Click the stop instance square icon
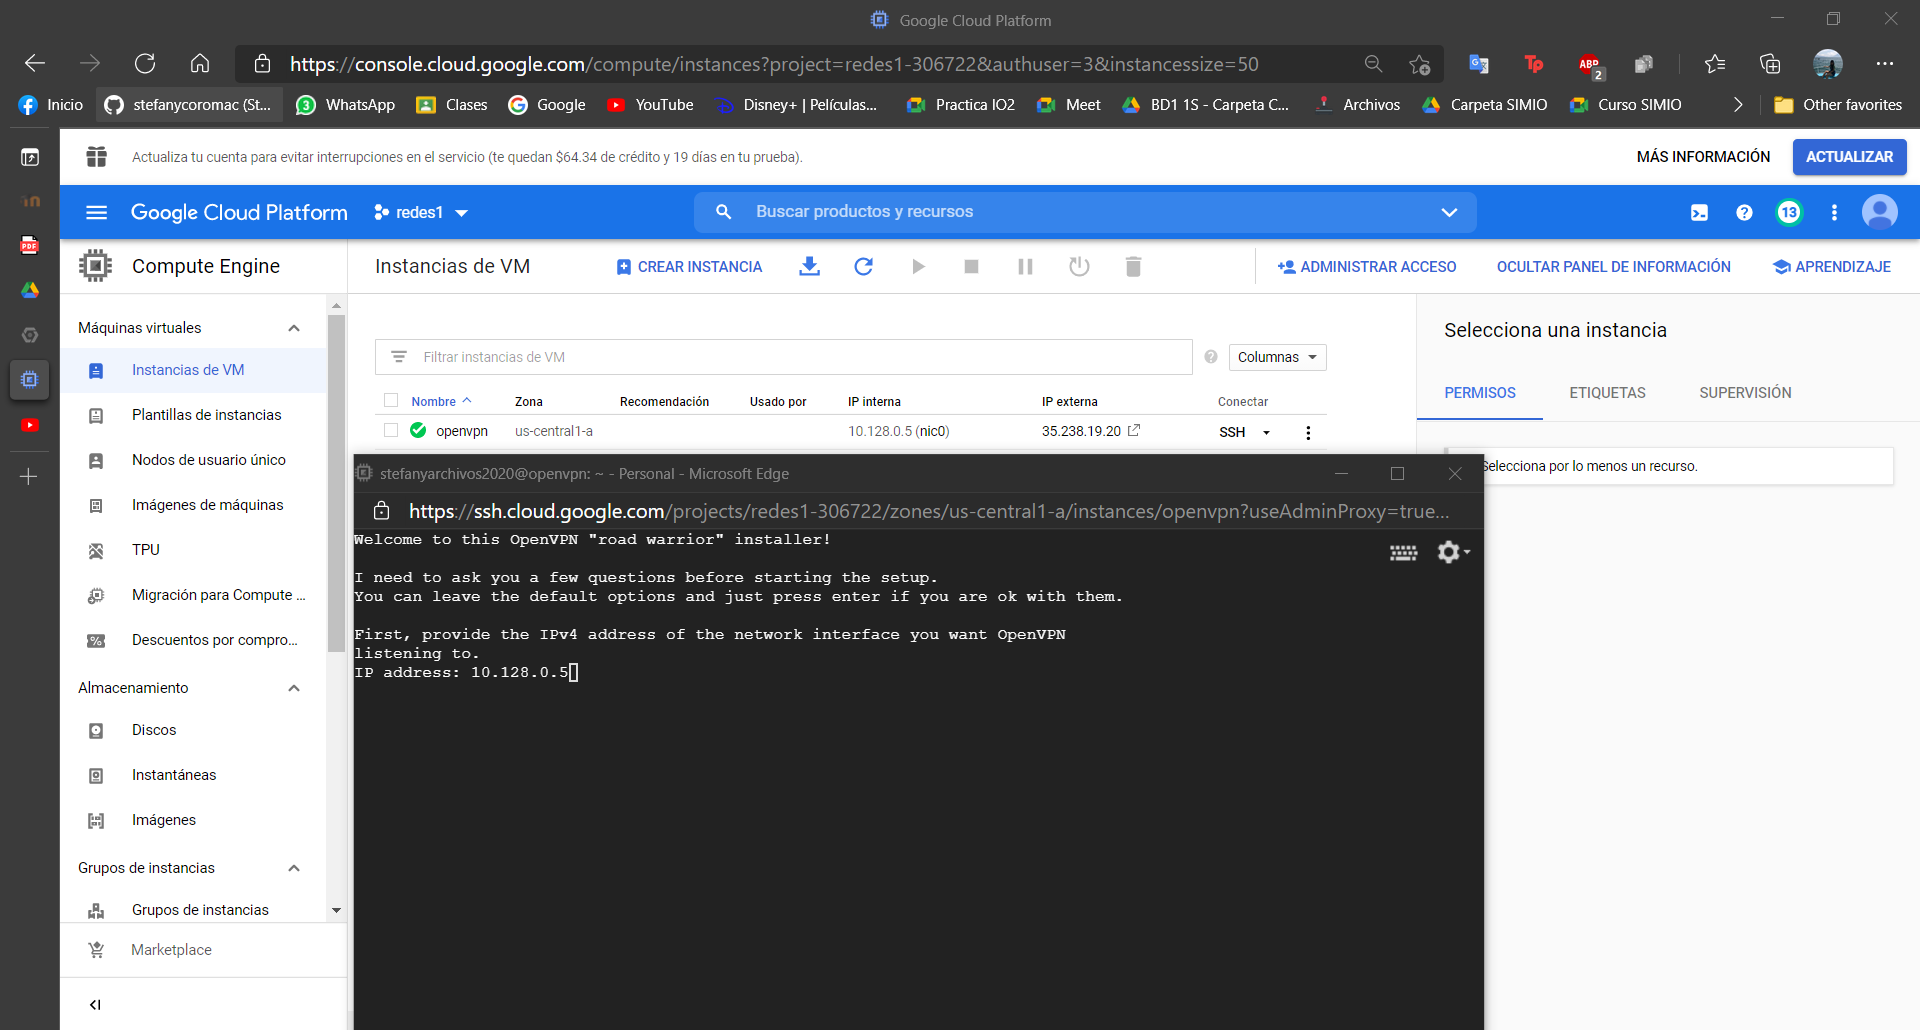The width and height of the screenshot is (1920, 1030). [971, 266]
